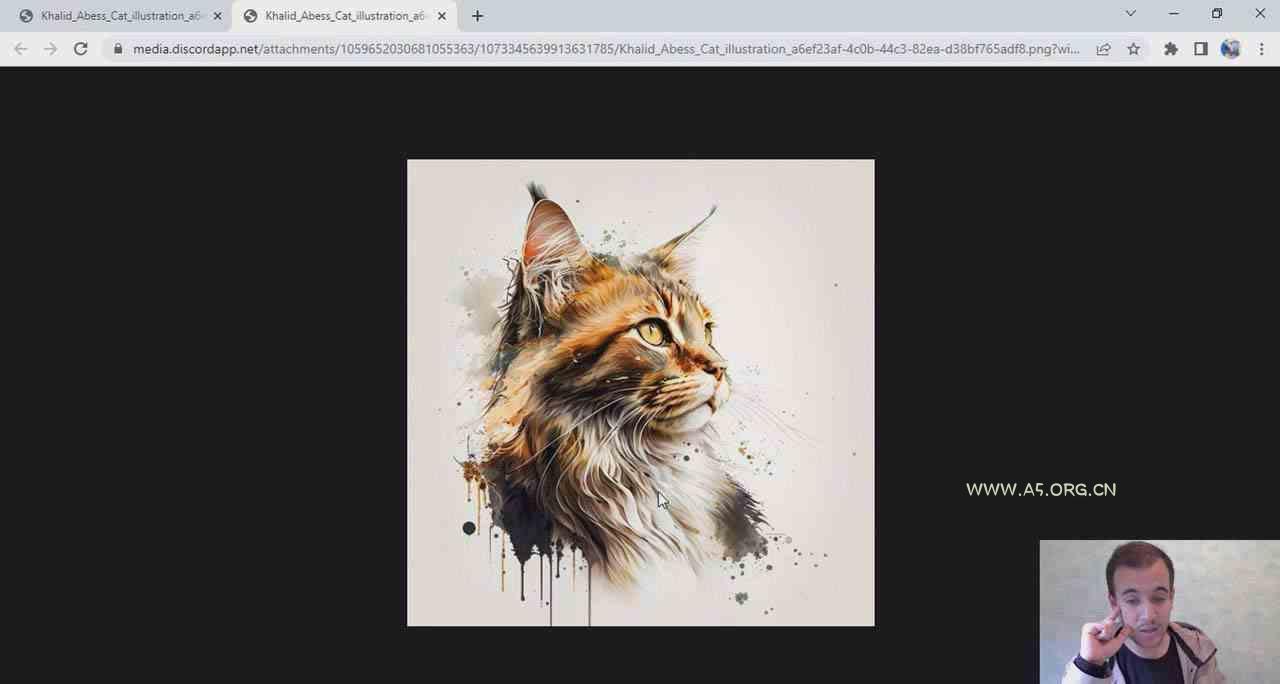Expand the tab search chevron
Image resolution: width=1280 pixels, height=684 pixels.
click(x=1130, y=14)
